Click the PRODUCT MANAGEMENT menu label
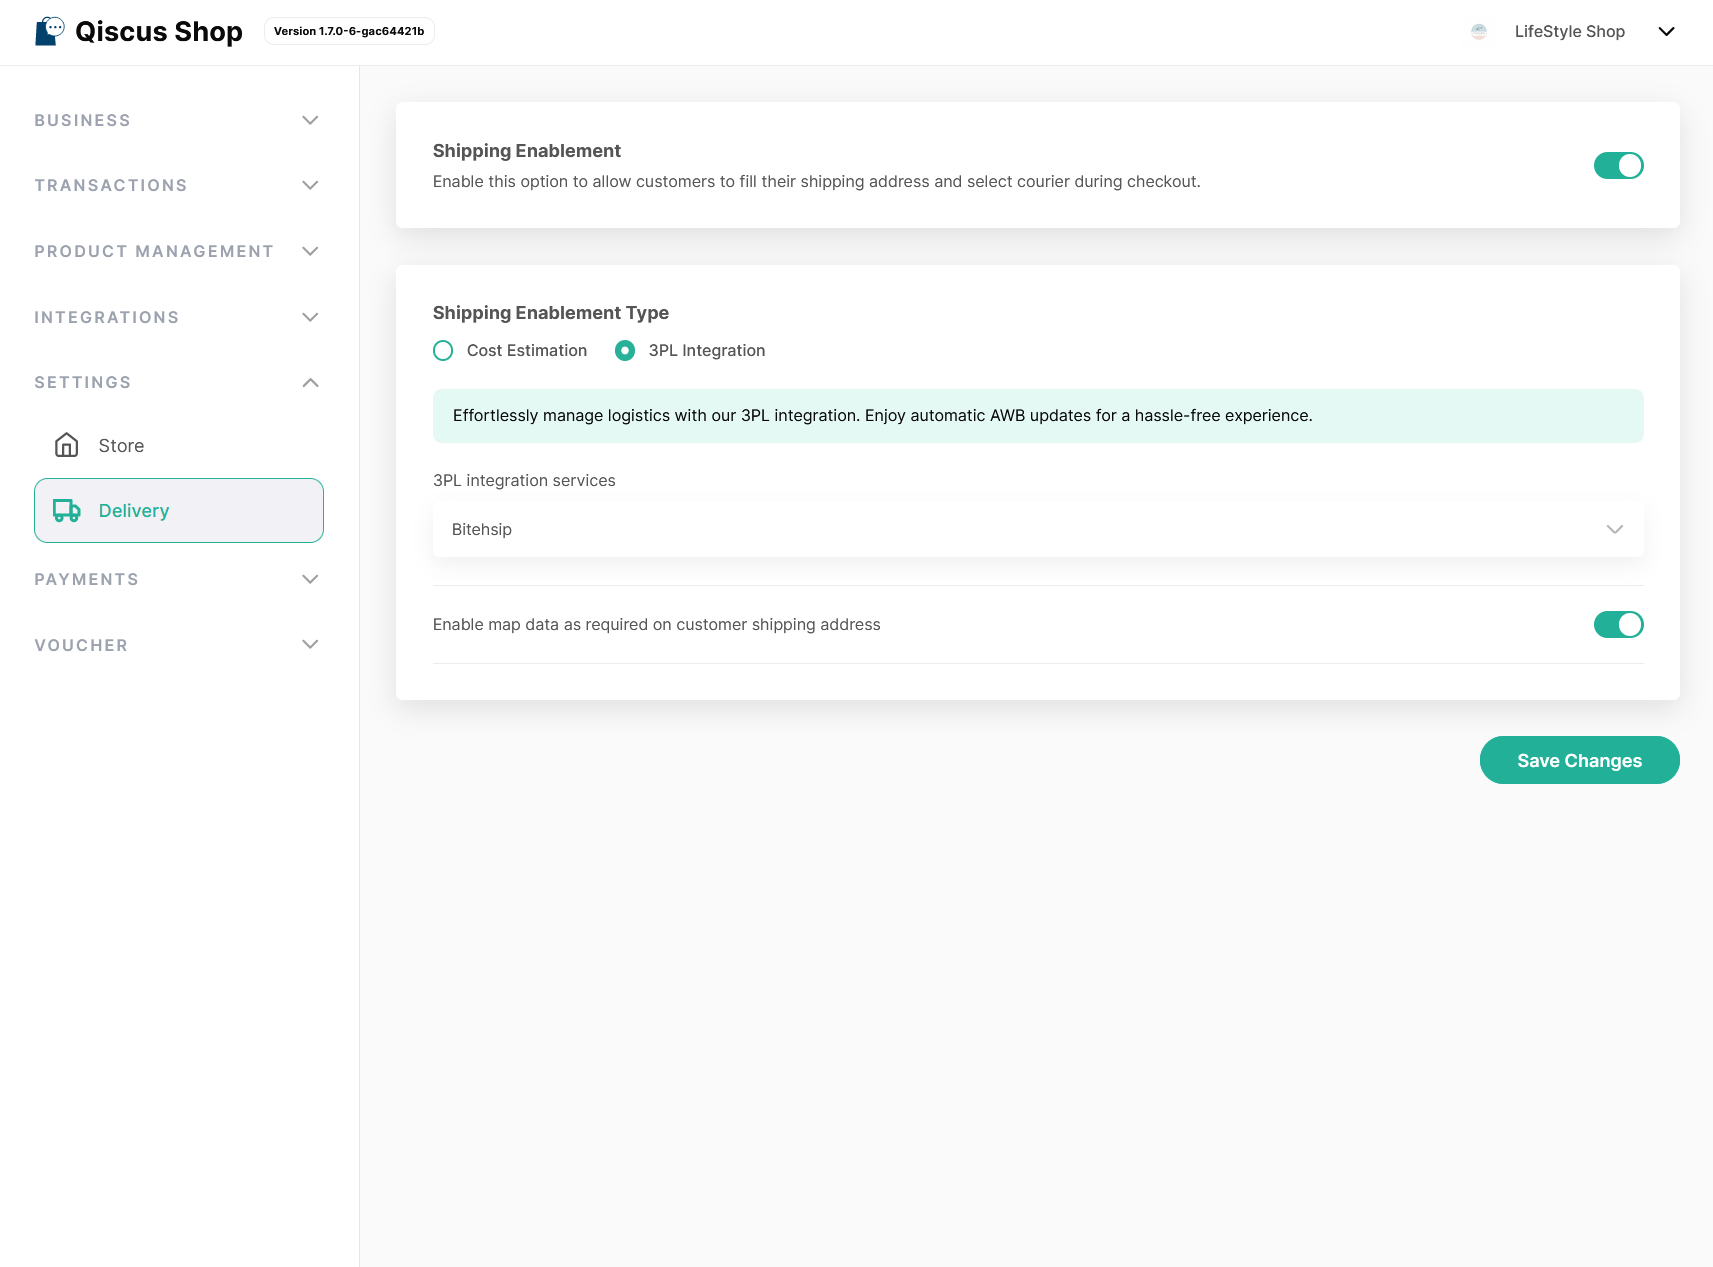The height and width of the screenshot is (1267, 1713). (x=154, y=251)
